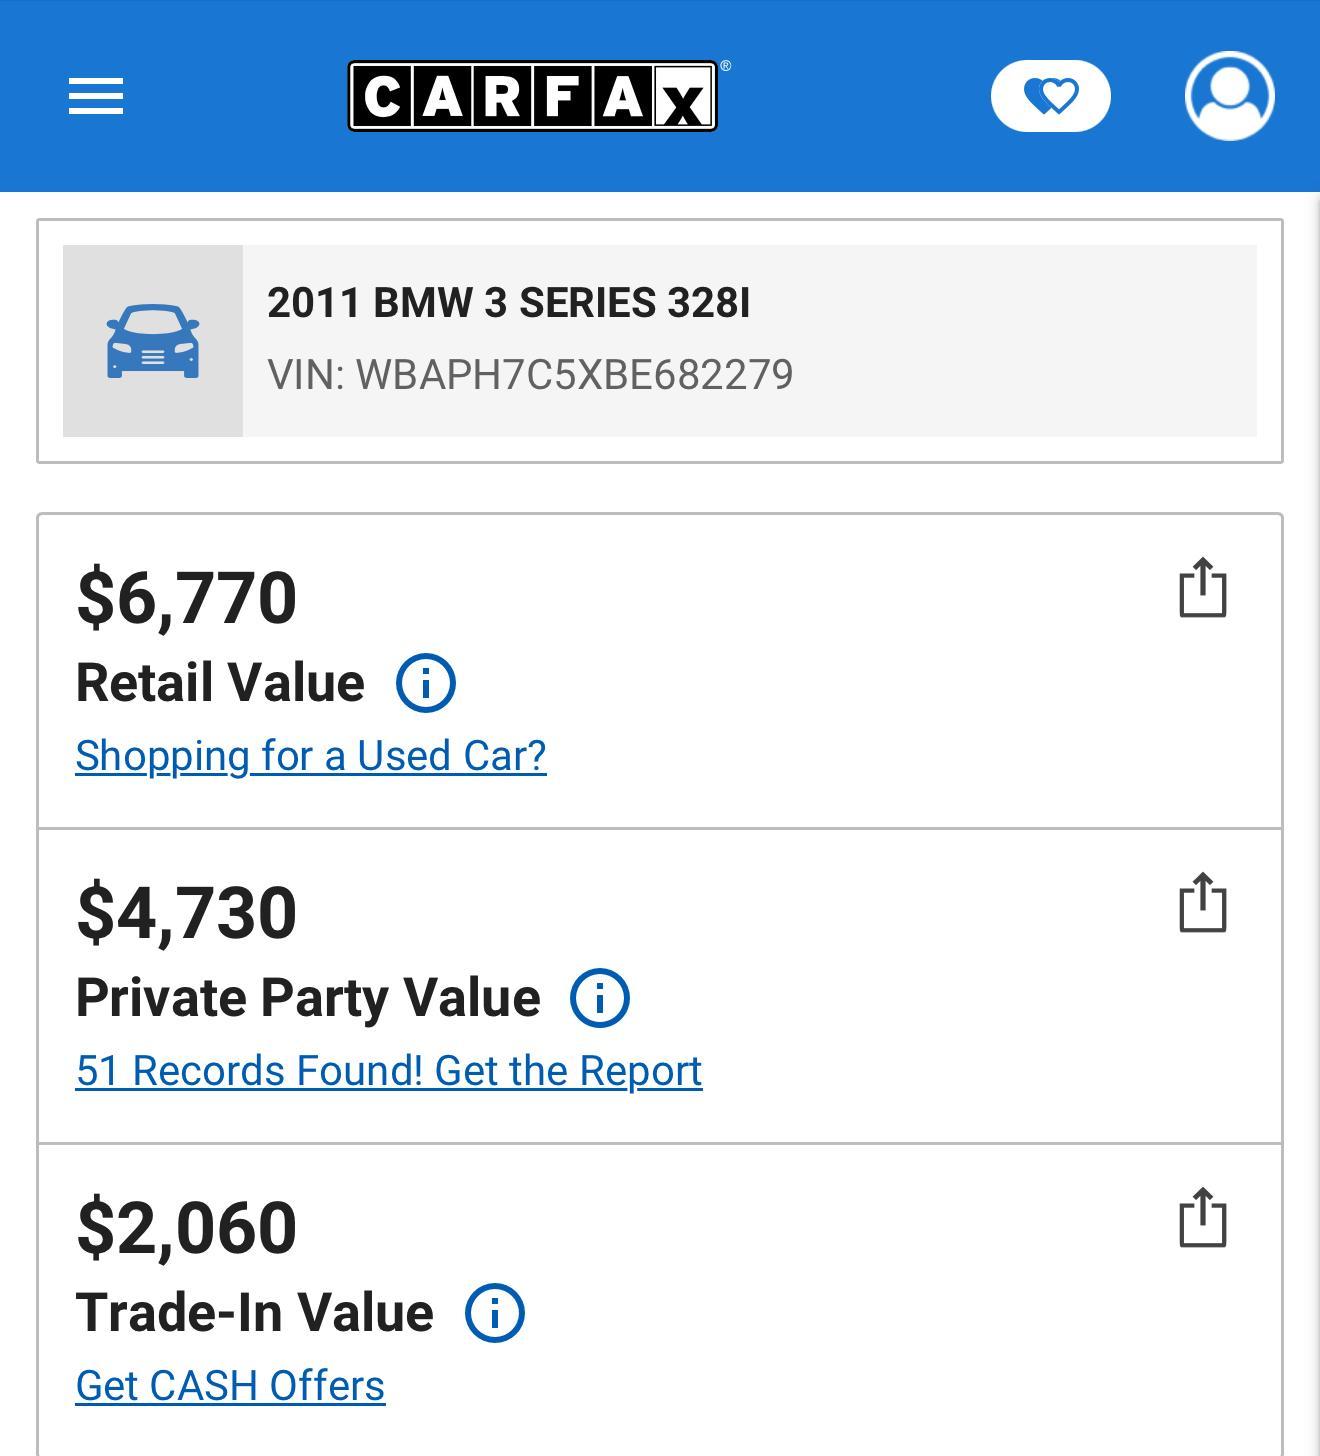The image size is (1320, 1456).
Task: Follow the 'Shopping for a Used Car?' link
Action: 311,756
